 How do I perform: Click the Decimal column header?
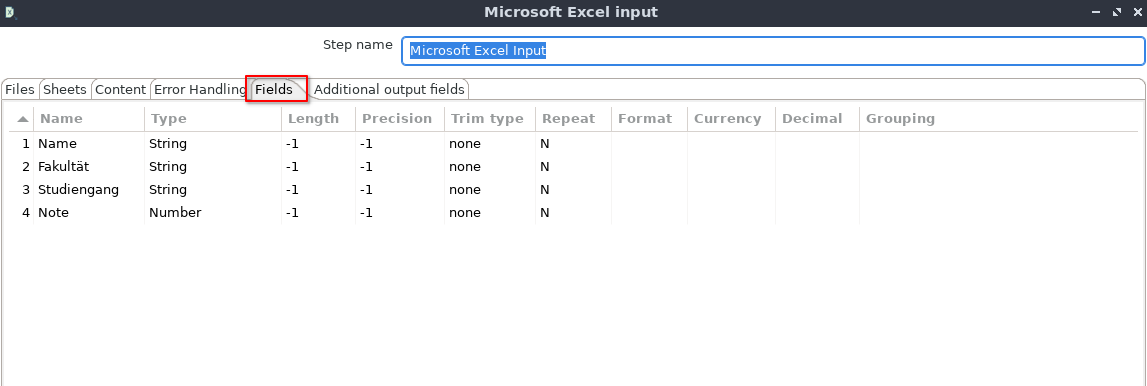click(817, 118)
